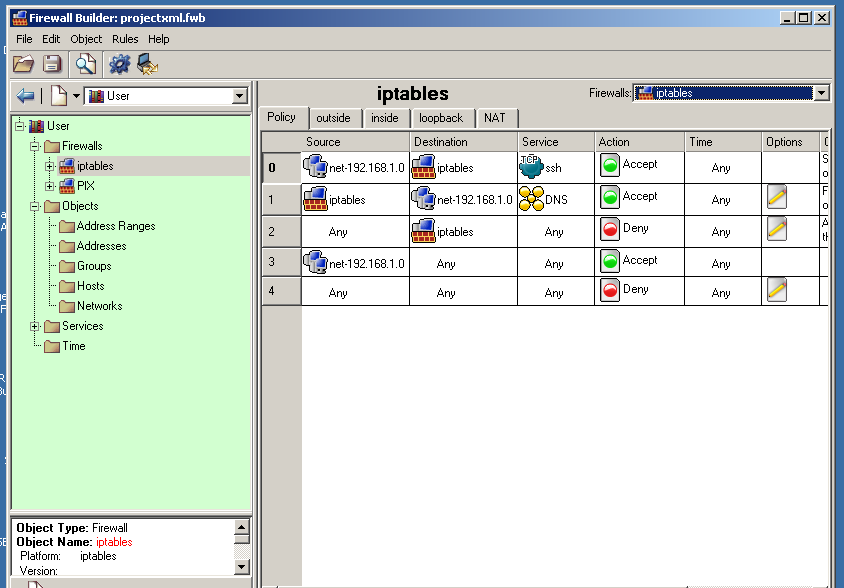The image size is (844, 588).
Task: Click the Find object magnifier icon
Action: (86, 64)
